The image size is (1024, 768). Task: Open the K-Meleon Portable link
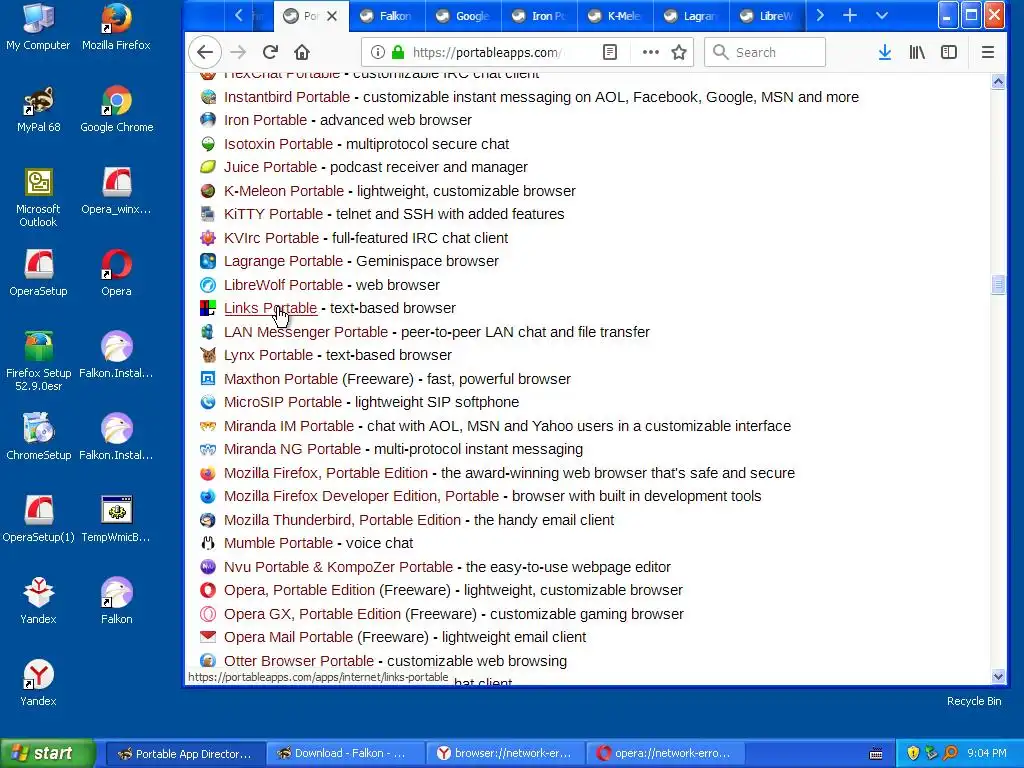coord(283,191)
